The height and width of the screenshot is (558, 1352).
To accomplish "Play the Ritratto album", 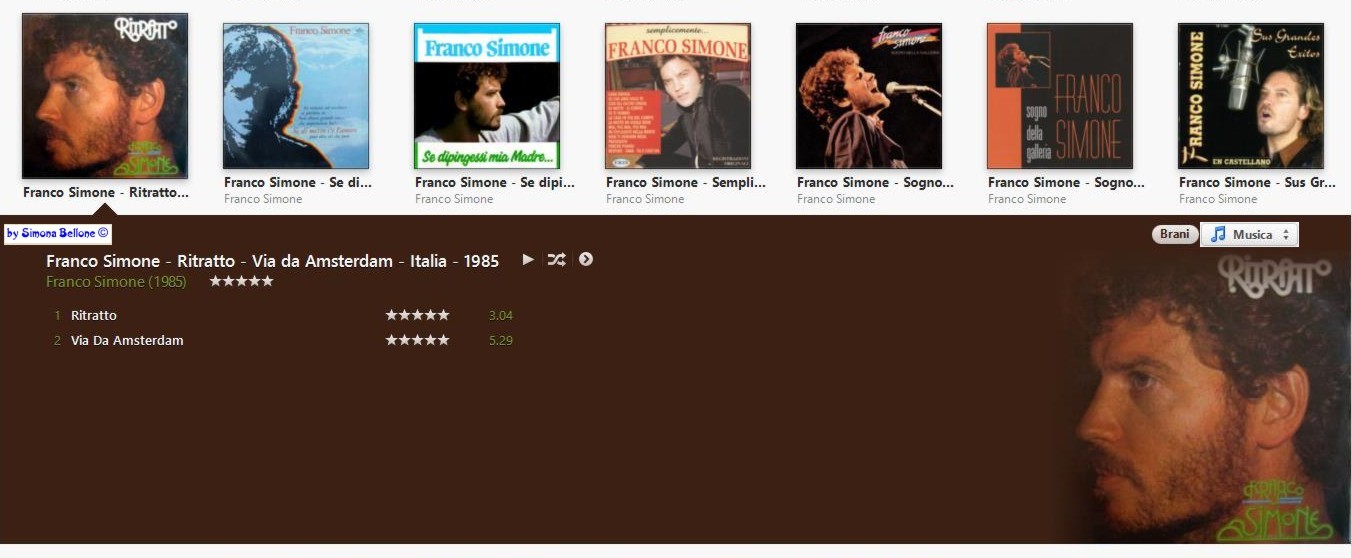I will [528, 260].
